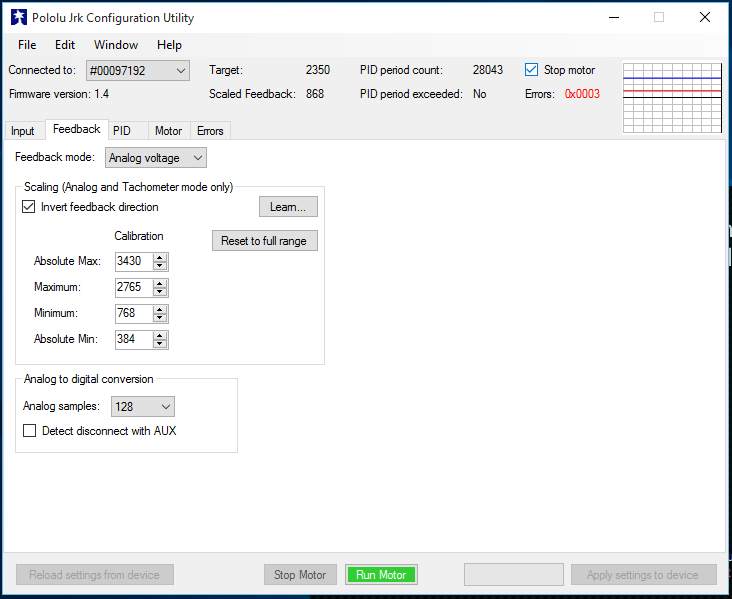Screen dimensions: 732x599
Task: Close the Jrk Configuration Utility window
Action: coord(705,18)
